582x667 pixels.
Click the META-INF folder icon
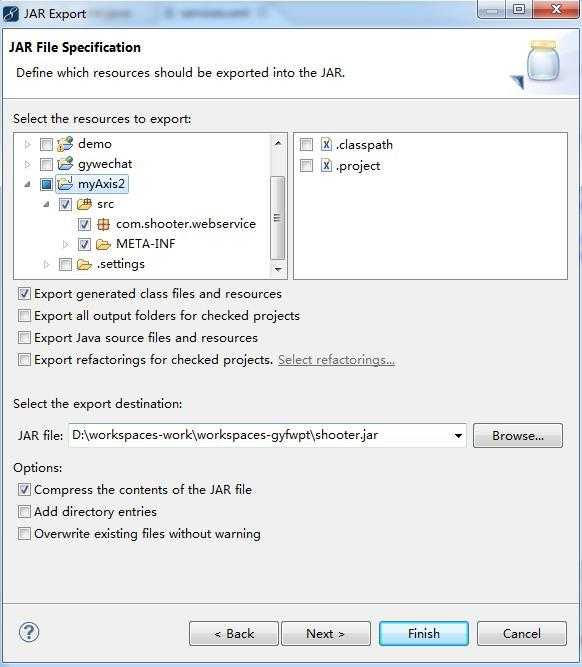click(x=103, y=244)
